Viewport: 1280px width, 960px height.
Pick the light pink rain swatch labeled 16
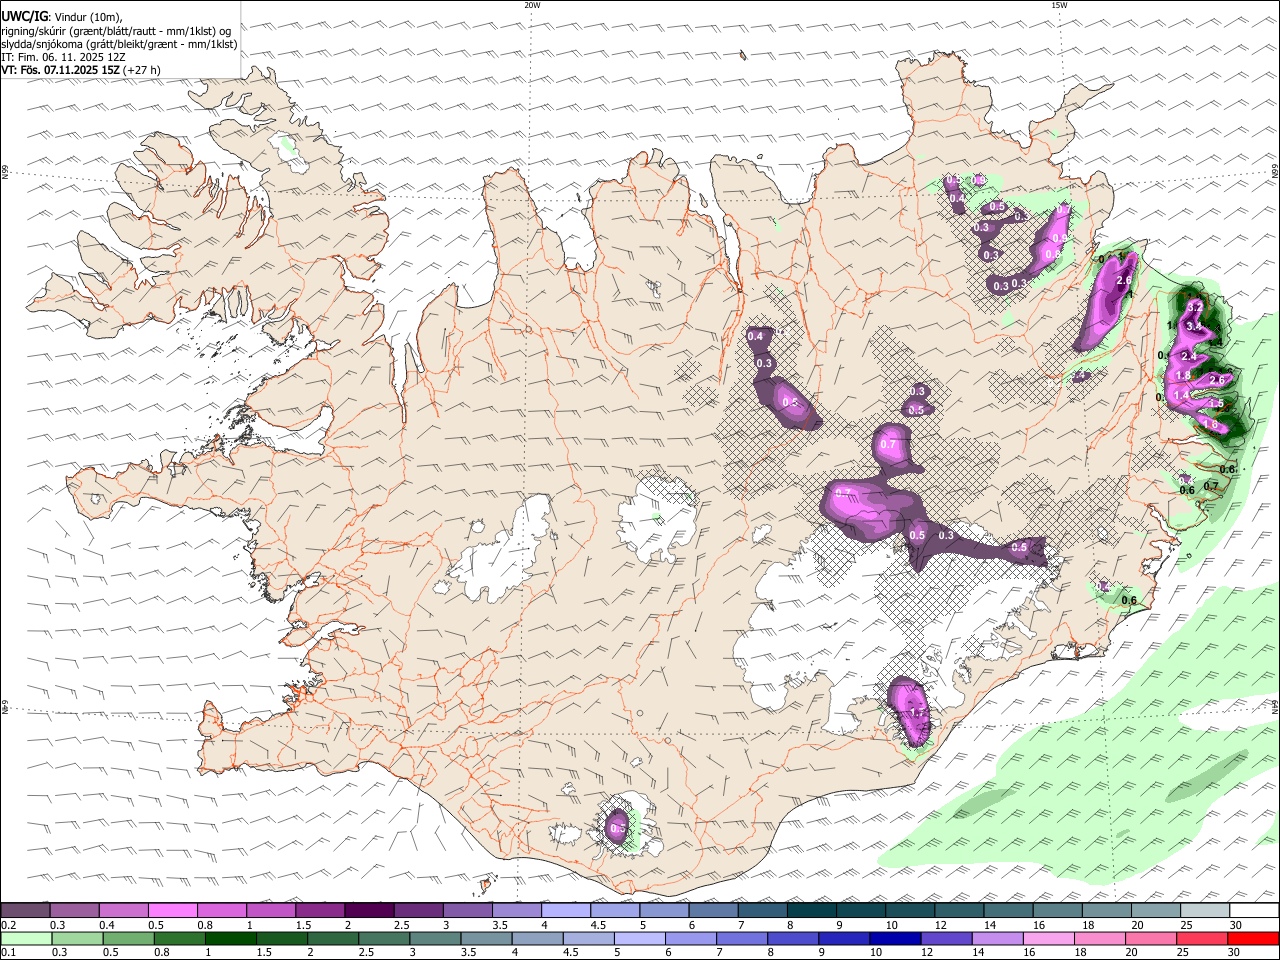pos(1050,939)
